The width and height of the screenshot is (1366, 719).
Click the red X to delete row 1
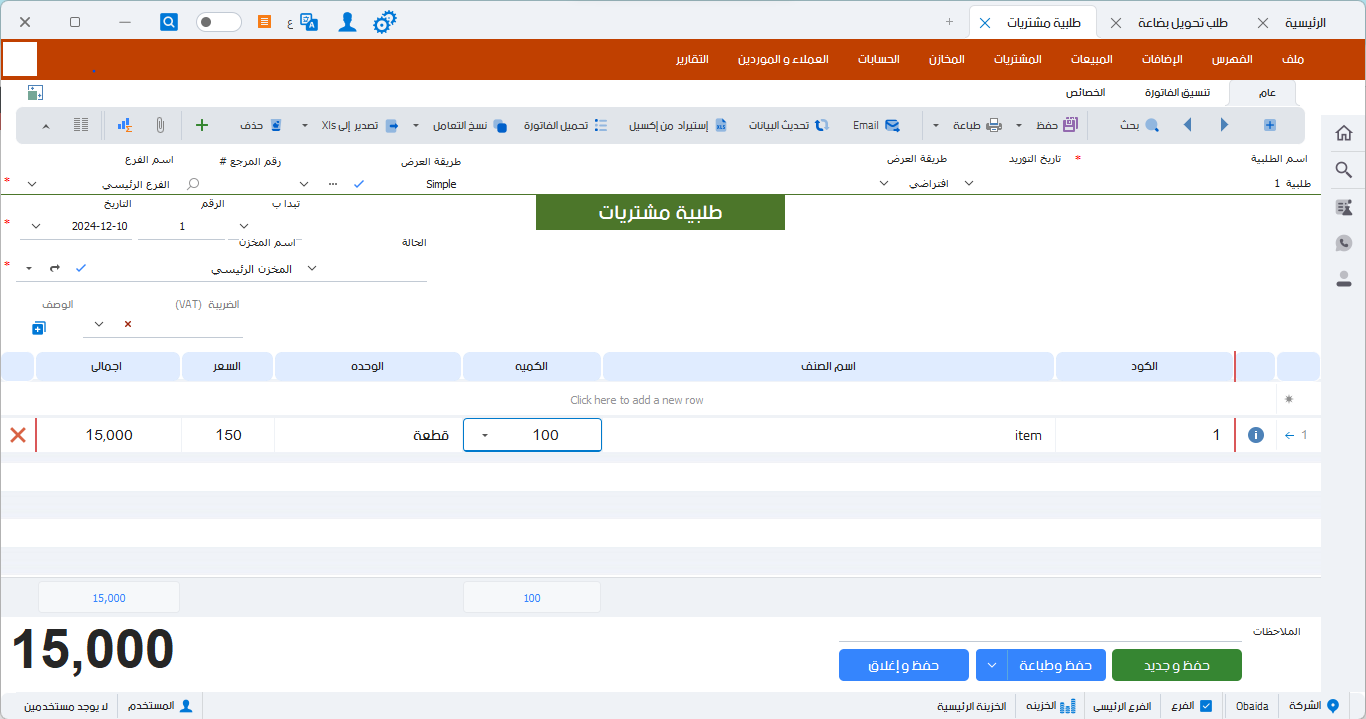pyautogui.click(x=18, y=435)
